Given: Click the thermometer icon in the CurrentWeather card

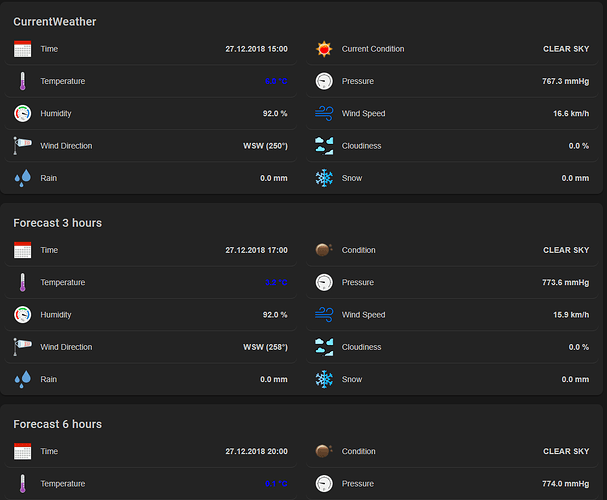Looking at the screenshot, I should (23, 81).
